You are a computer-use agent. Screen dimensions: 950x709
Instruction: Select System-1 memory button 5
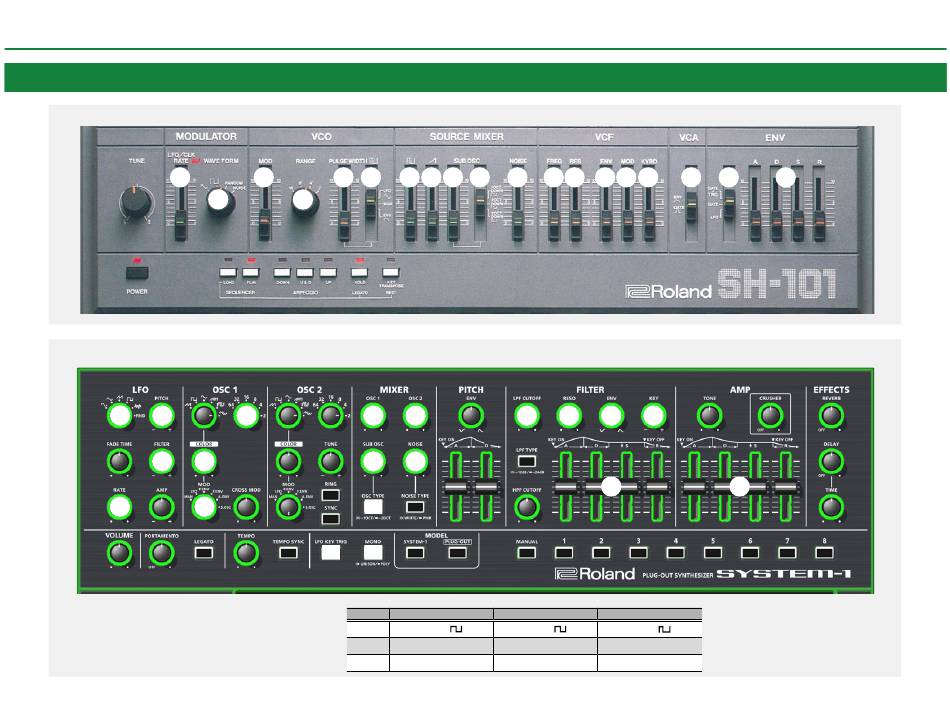712,553
